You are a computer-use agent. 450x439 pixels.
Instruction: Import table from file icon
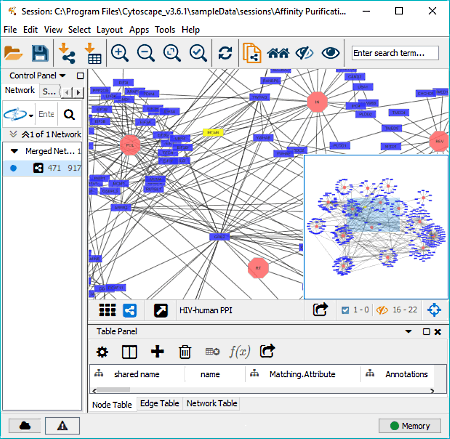pyautogui.click(x=93, y=53)
